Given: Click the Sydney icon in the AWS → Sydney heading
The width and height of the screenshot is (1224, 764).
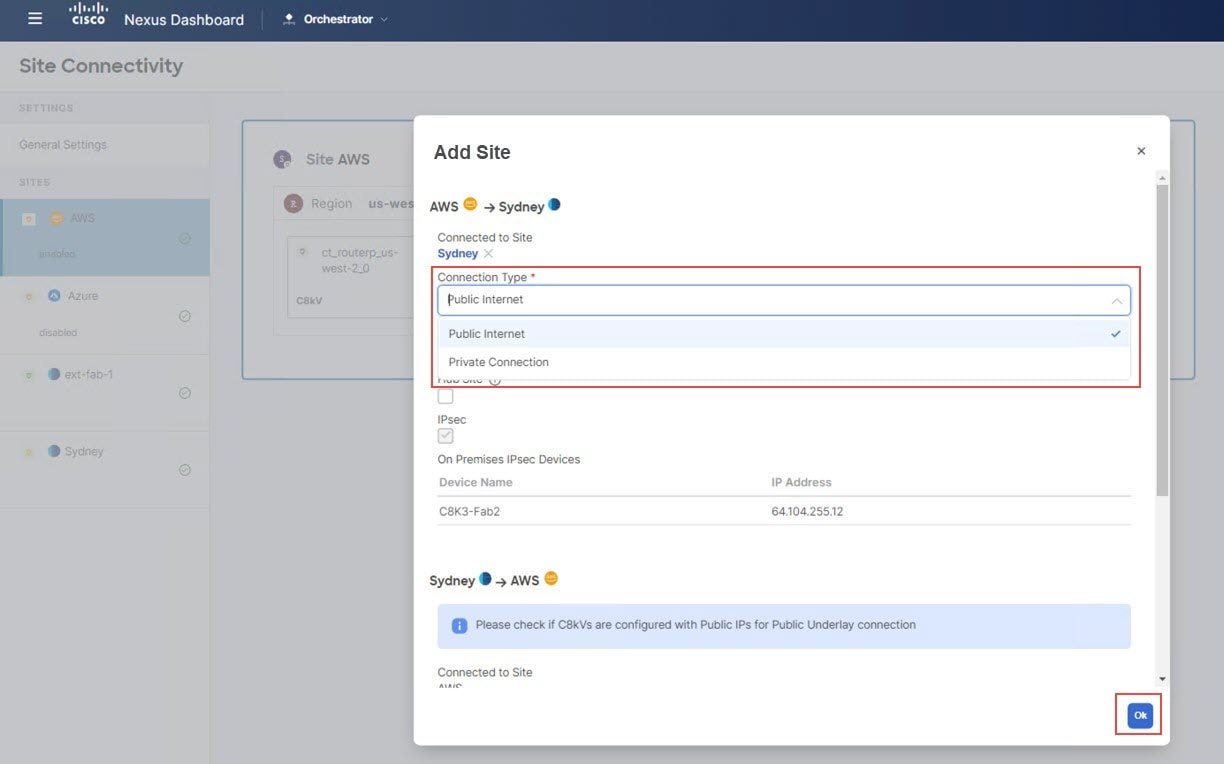Looking at the screenshot, I should click(x=554, y=205).
